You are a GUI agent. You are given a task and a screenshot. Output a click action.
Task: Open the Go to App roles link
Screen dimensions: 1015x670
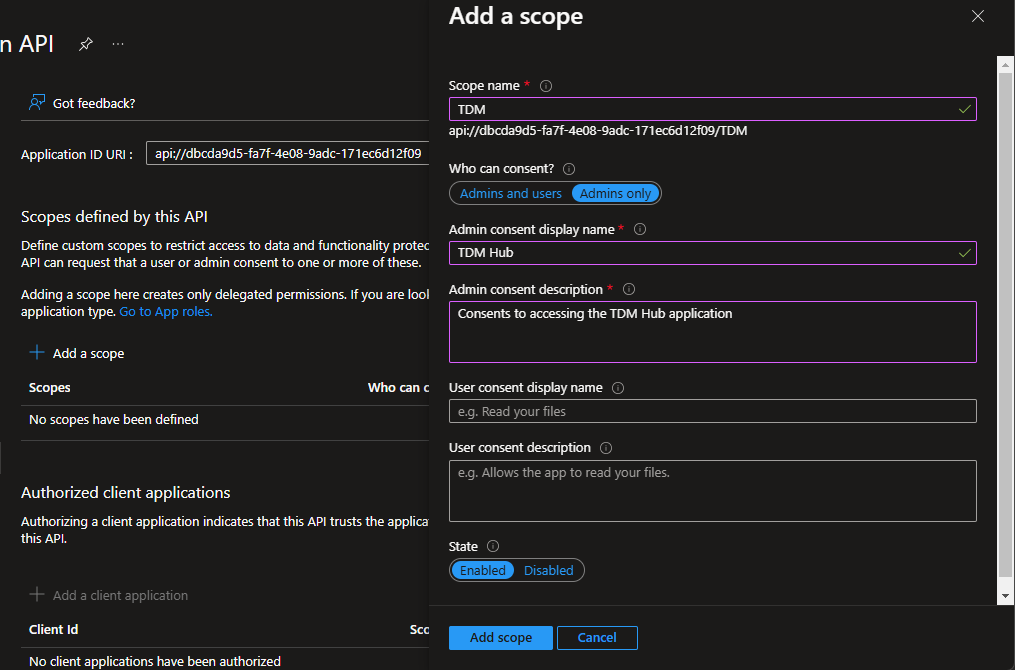[x=166, y=311]
